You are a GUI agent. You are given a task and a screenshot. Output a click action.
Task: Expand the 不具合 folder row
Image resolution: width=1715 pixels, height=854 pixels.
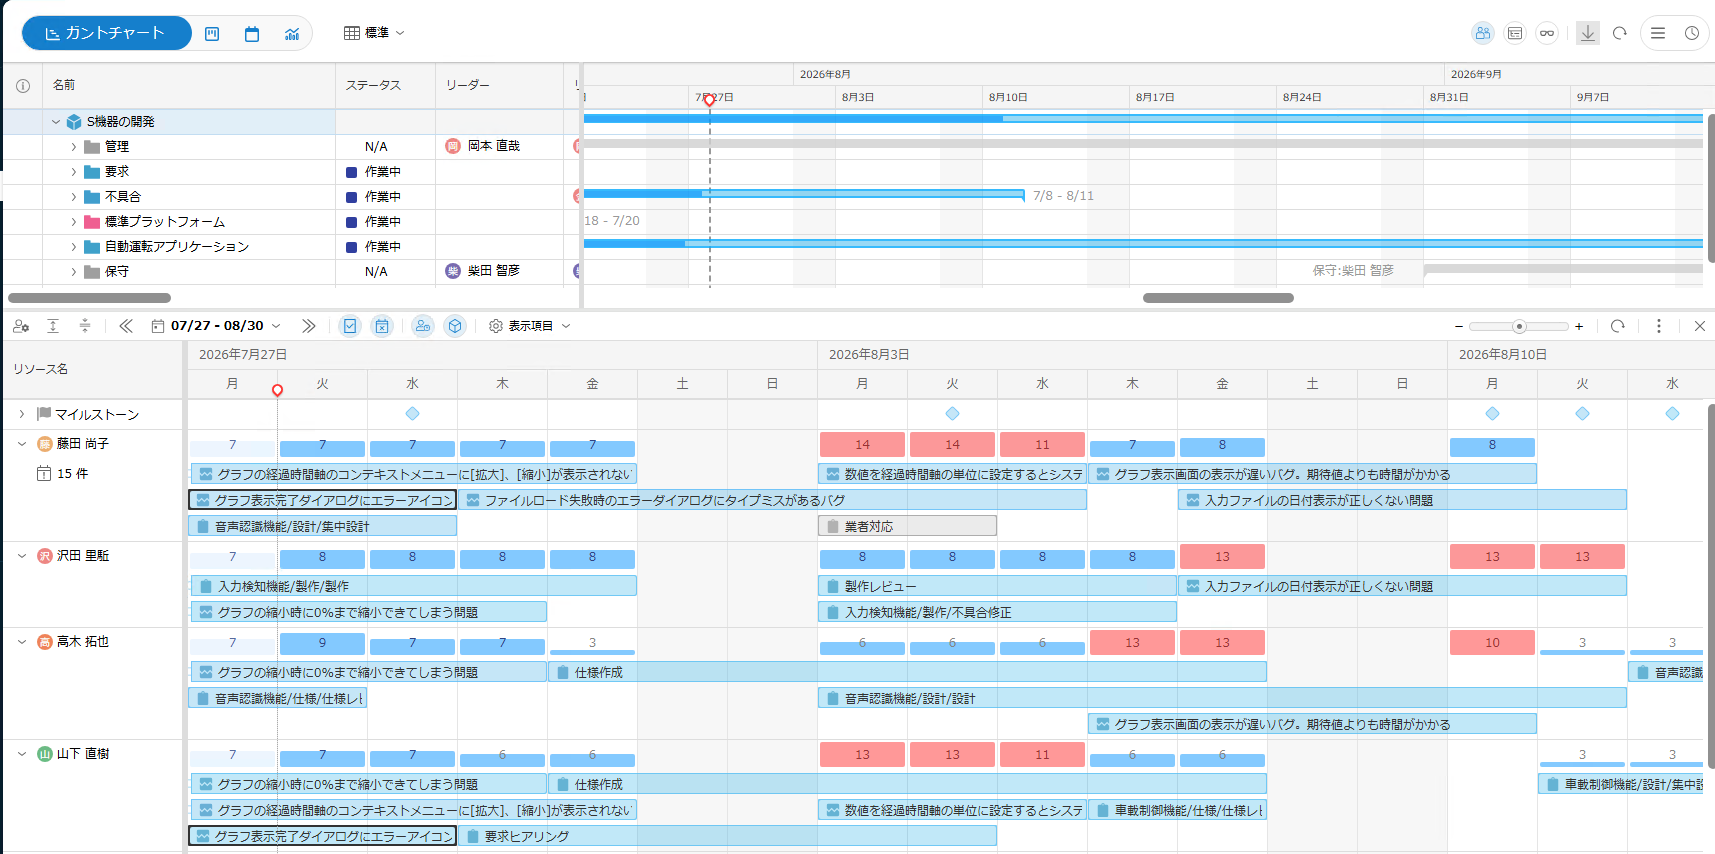point(73,197)
